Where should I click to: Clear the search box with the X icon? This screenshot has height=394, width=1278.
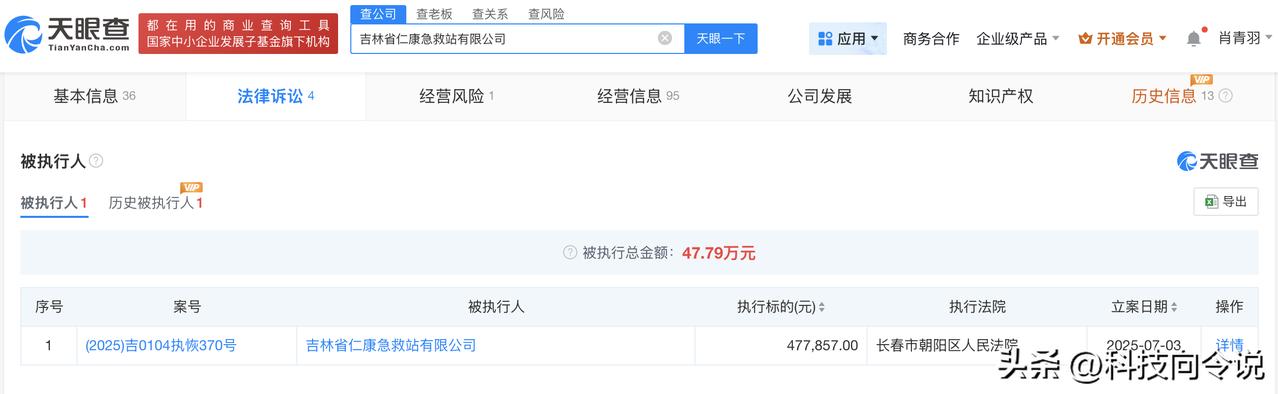tap(665, 38)
